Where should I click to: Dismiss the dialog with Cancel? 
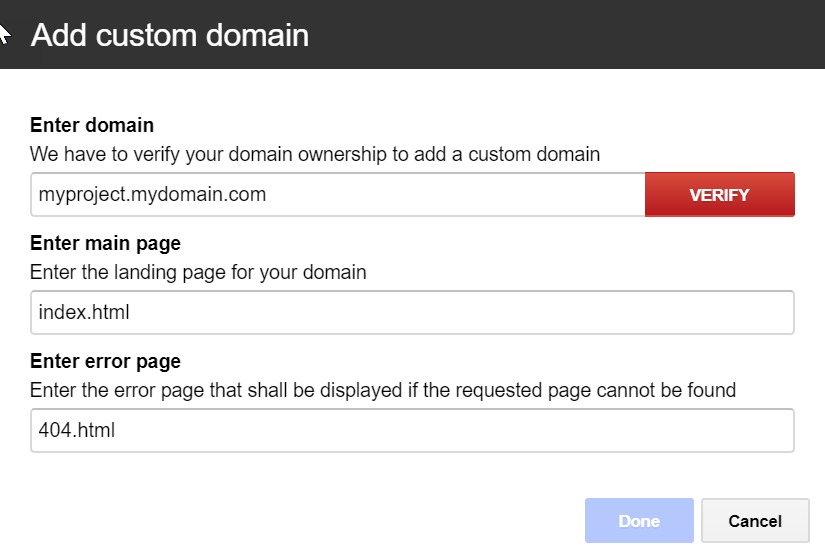point(755,521)
